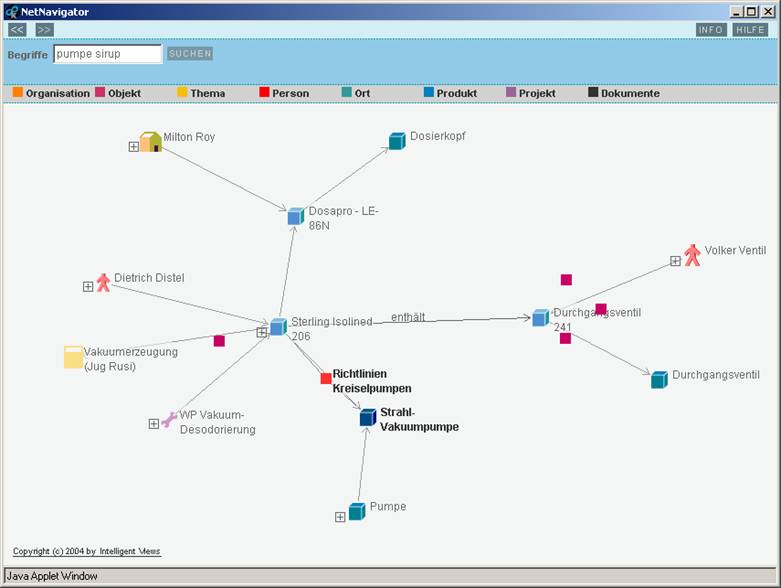Click the 'Strahl-Vakuumpumpe' label
The image size is (781, 588).
coord(419,419)
